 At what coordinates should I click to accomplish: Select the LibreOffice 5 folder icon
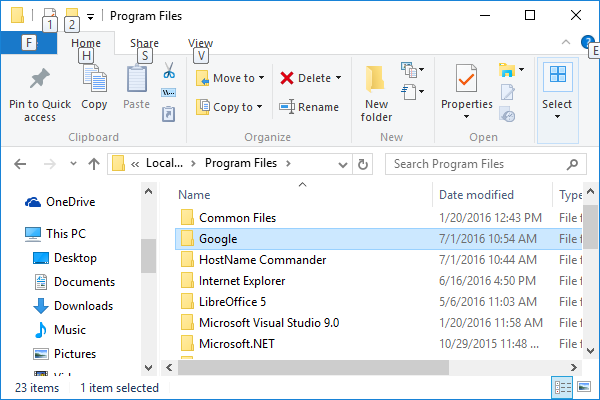187,302
